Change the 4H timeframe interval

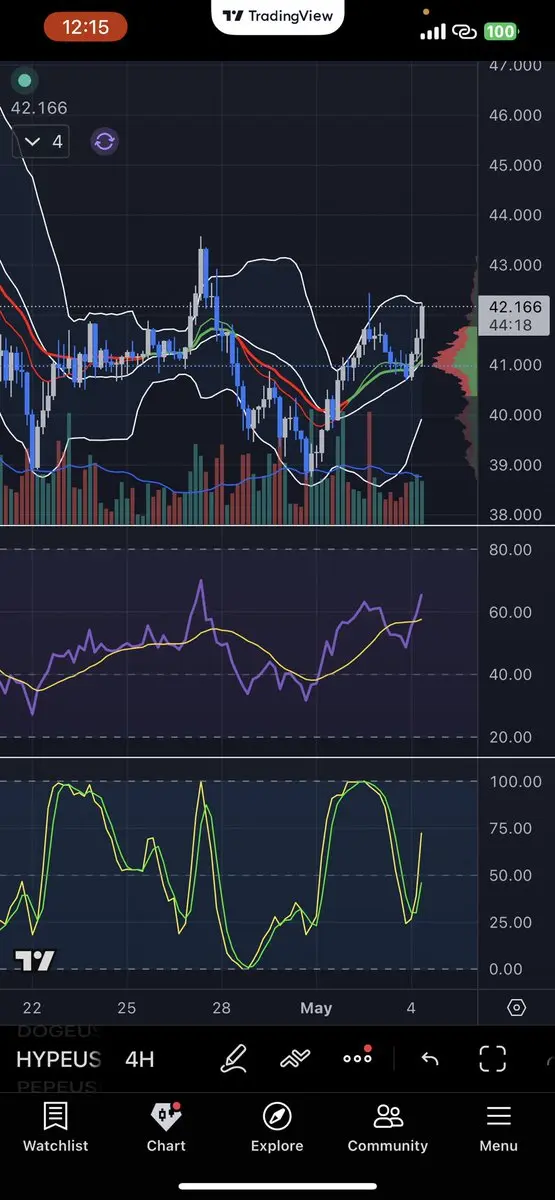pyautogui.click(x=140, y=1060)
